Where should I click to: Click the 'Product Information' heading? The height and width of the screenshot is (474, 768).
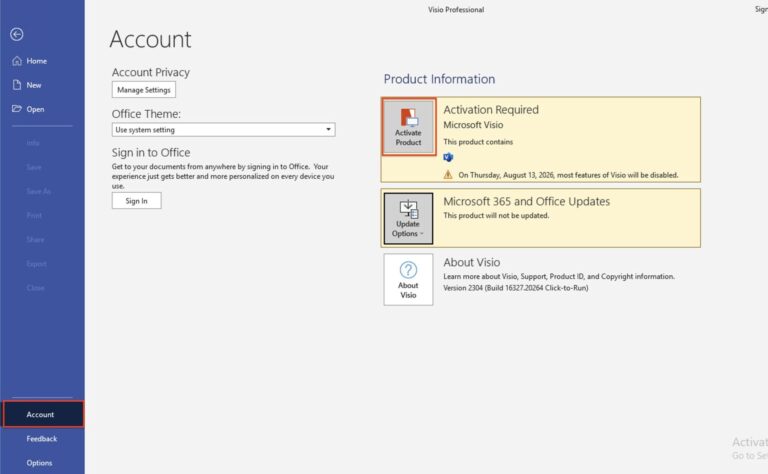coord(439,79)
